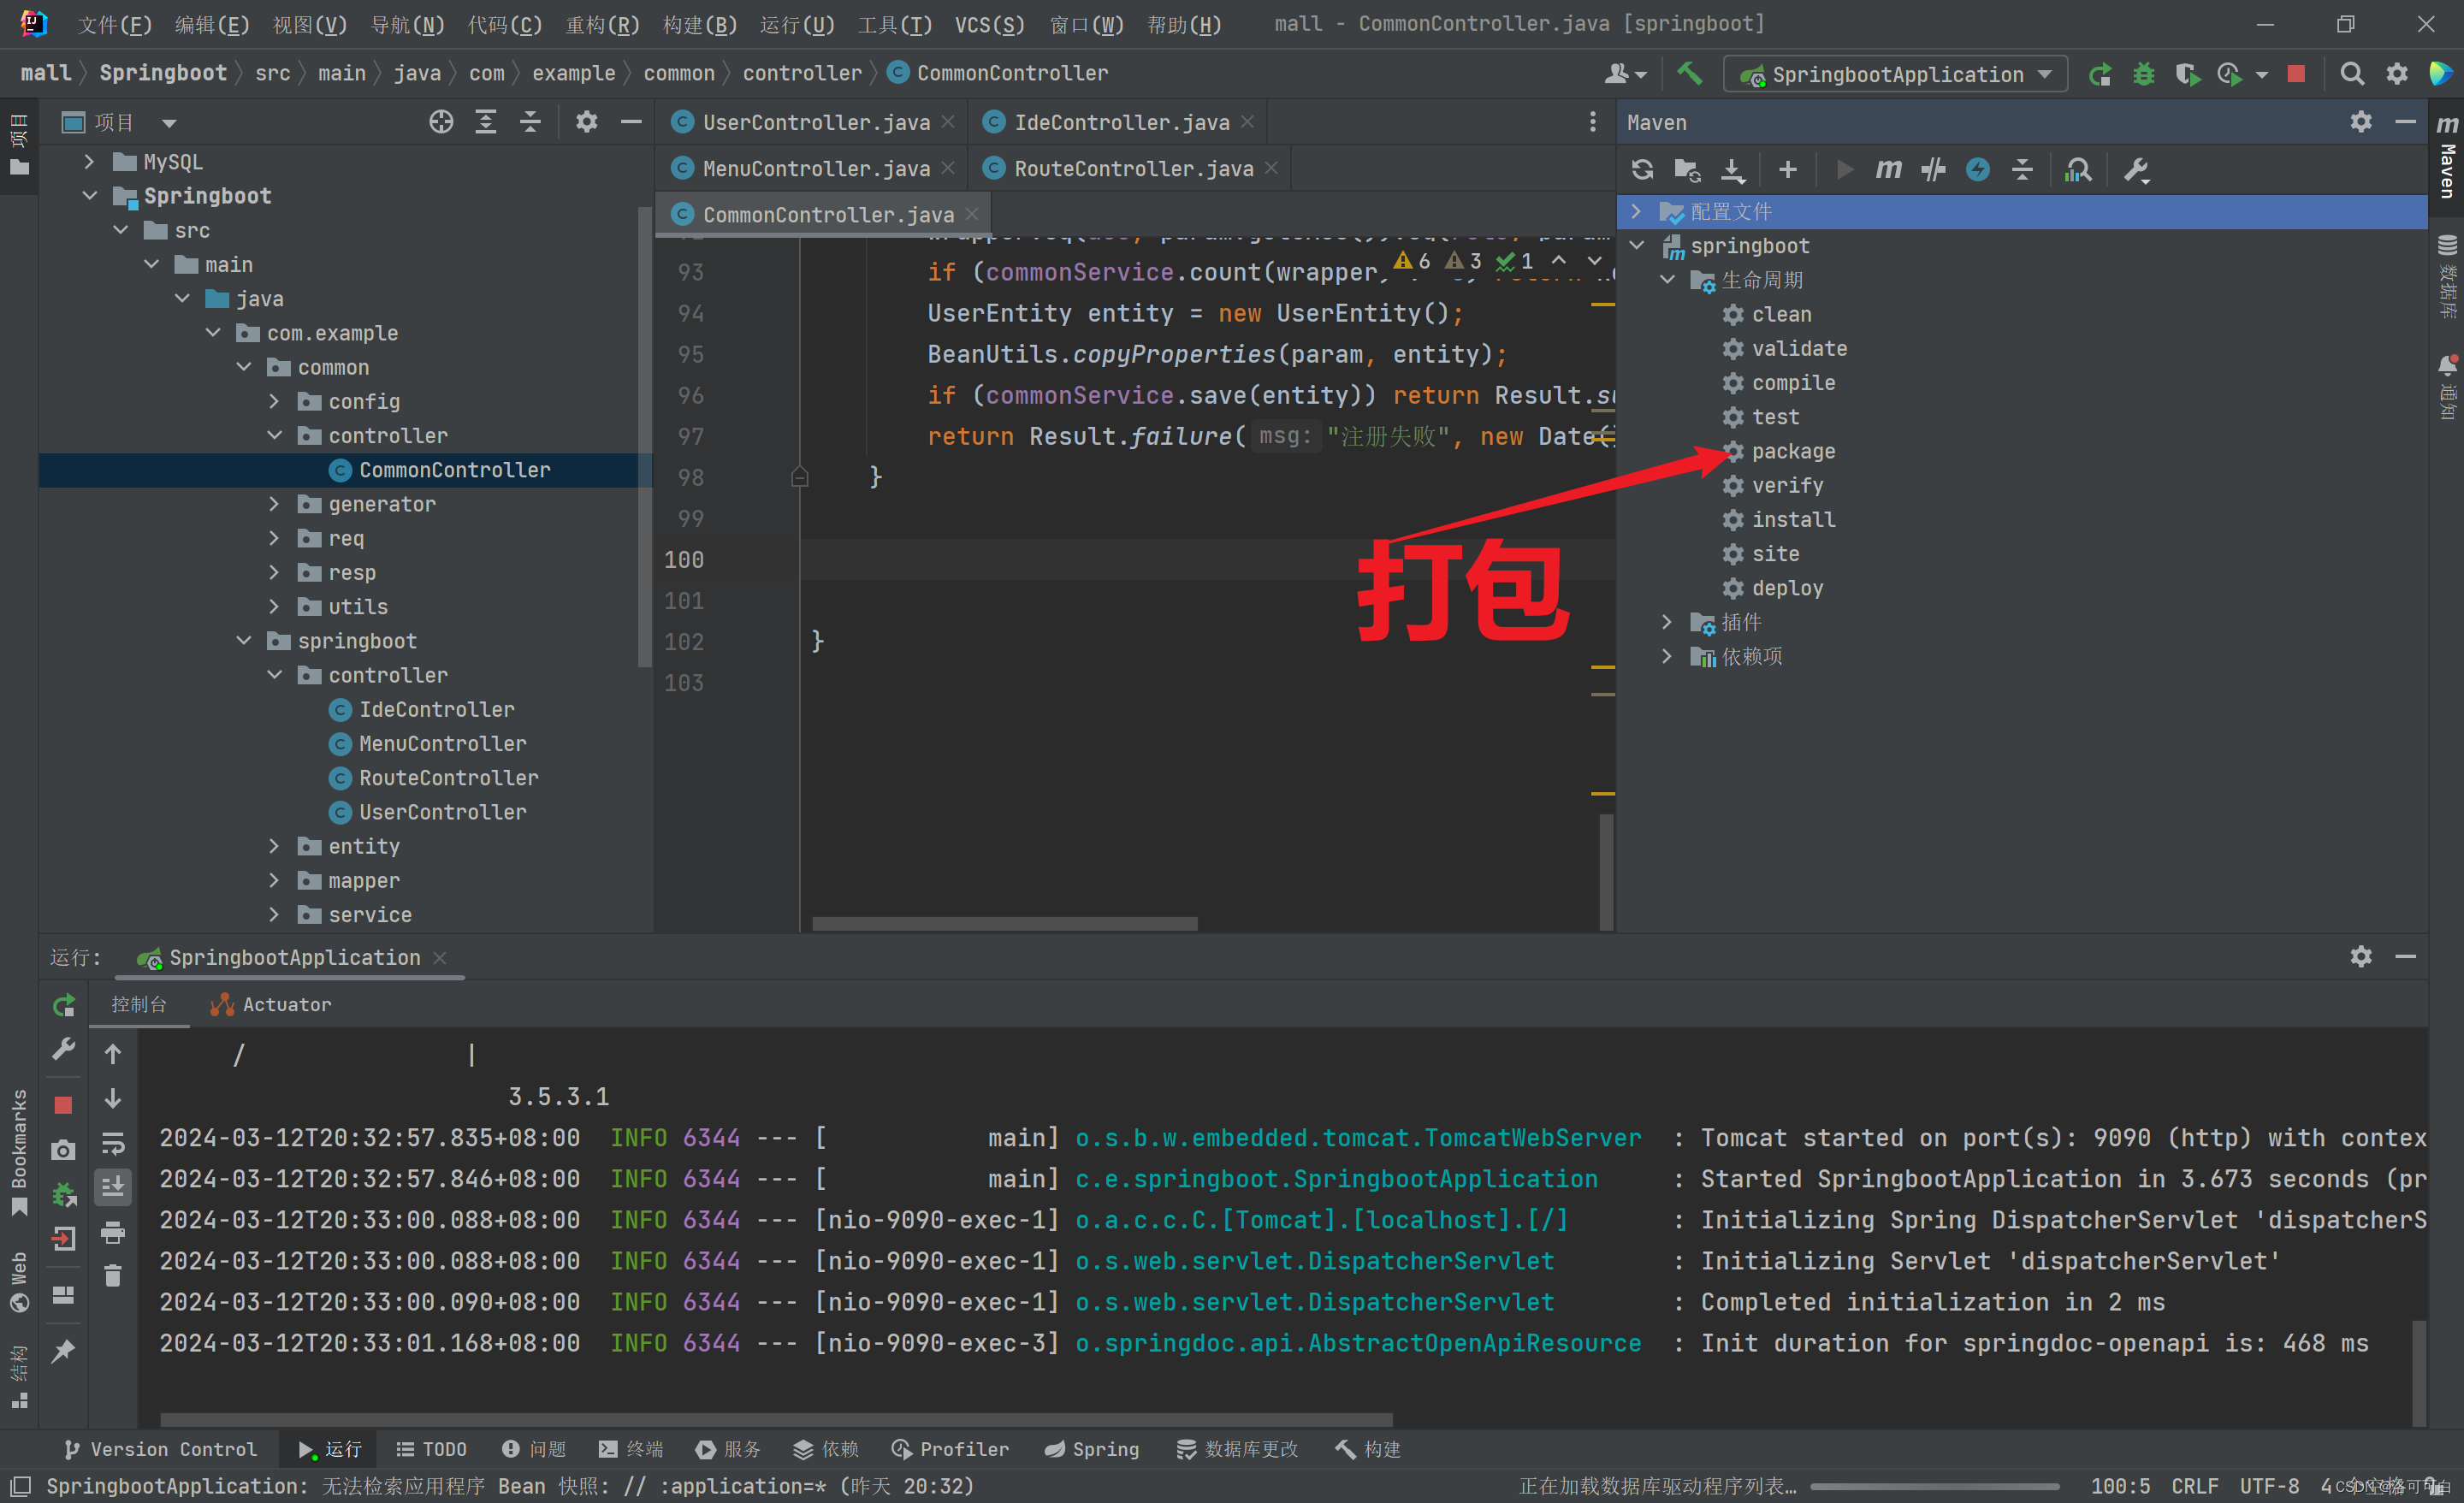Open 重构(R) menu
This screenshot has height=1503, width=2464.
602,24
